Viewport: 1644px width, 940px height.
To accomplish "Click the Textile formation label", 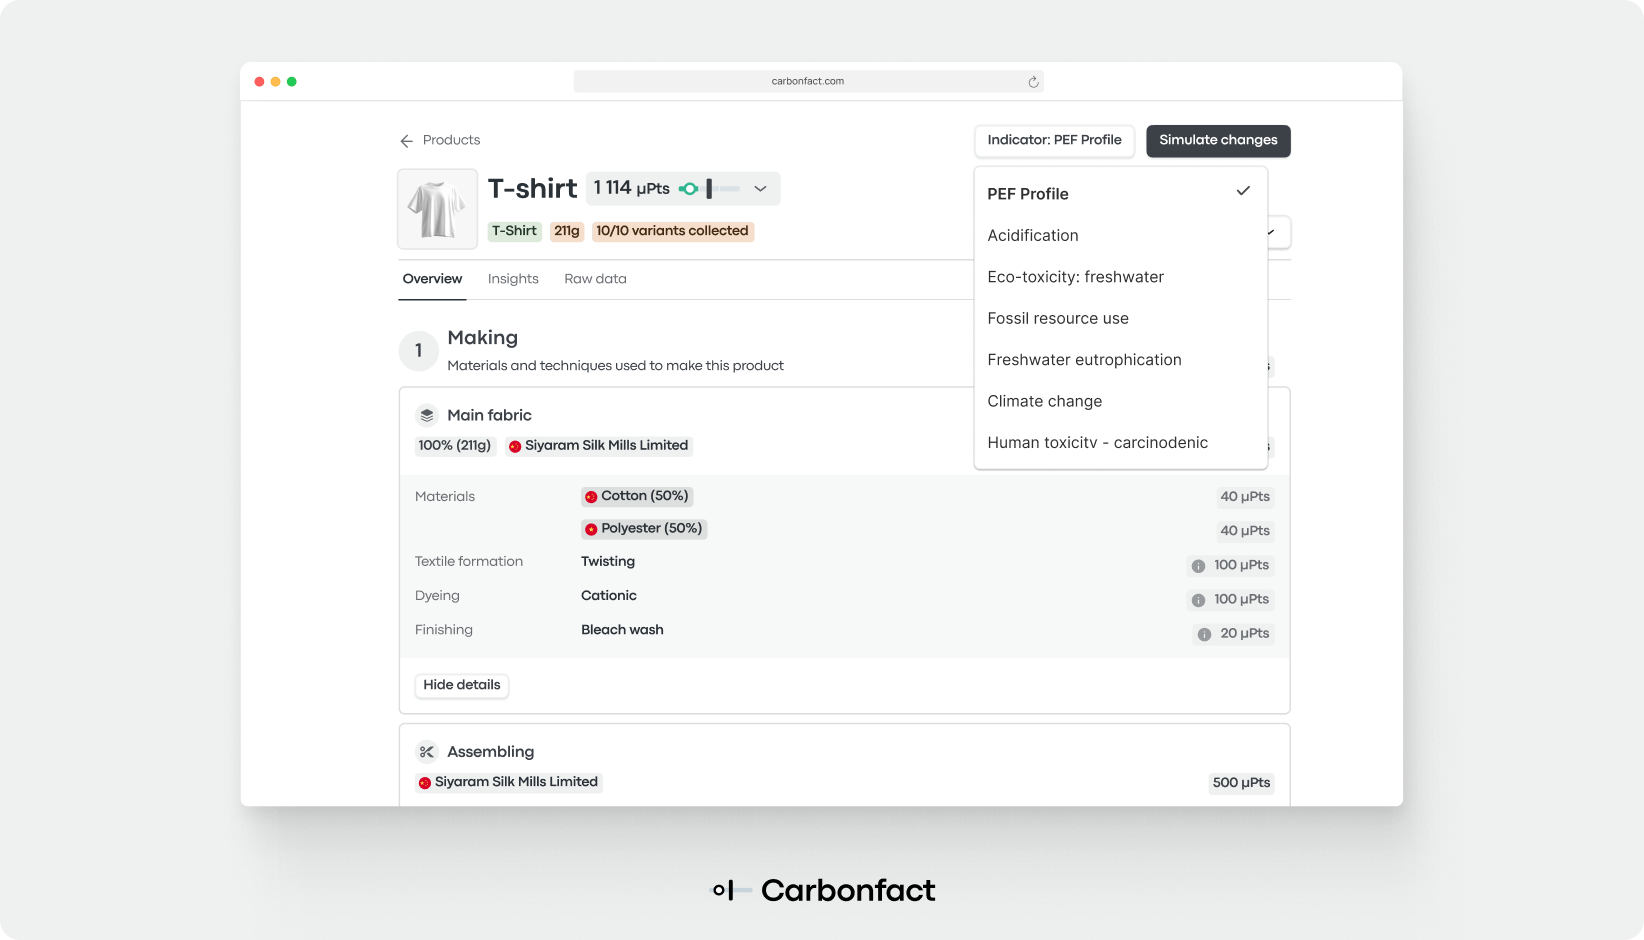I will 469,562.
